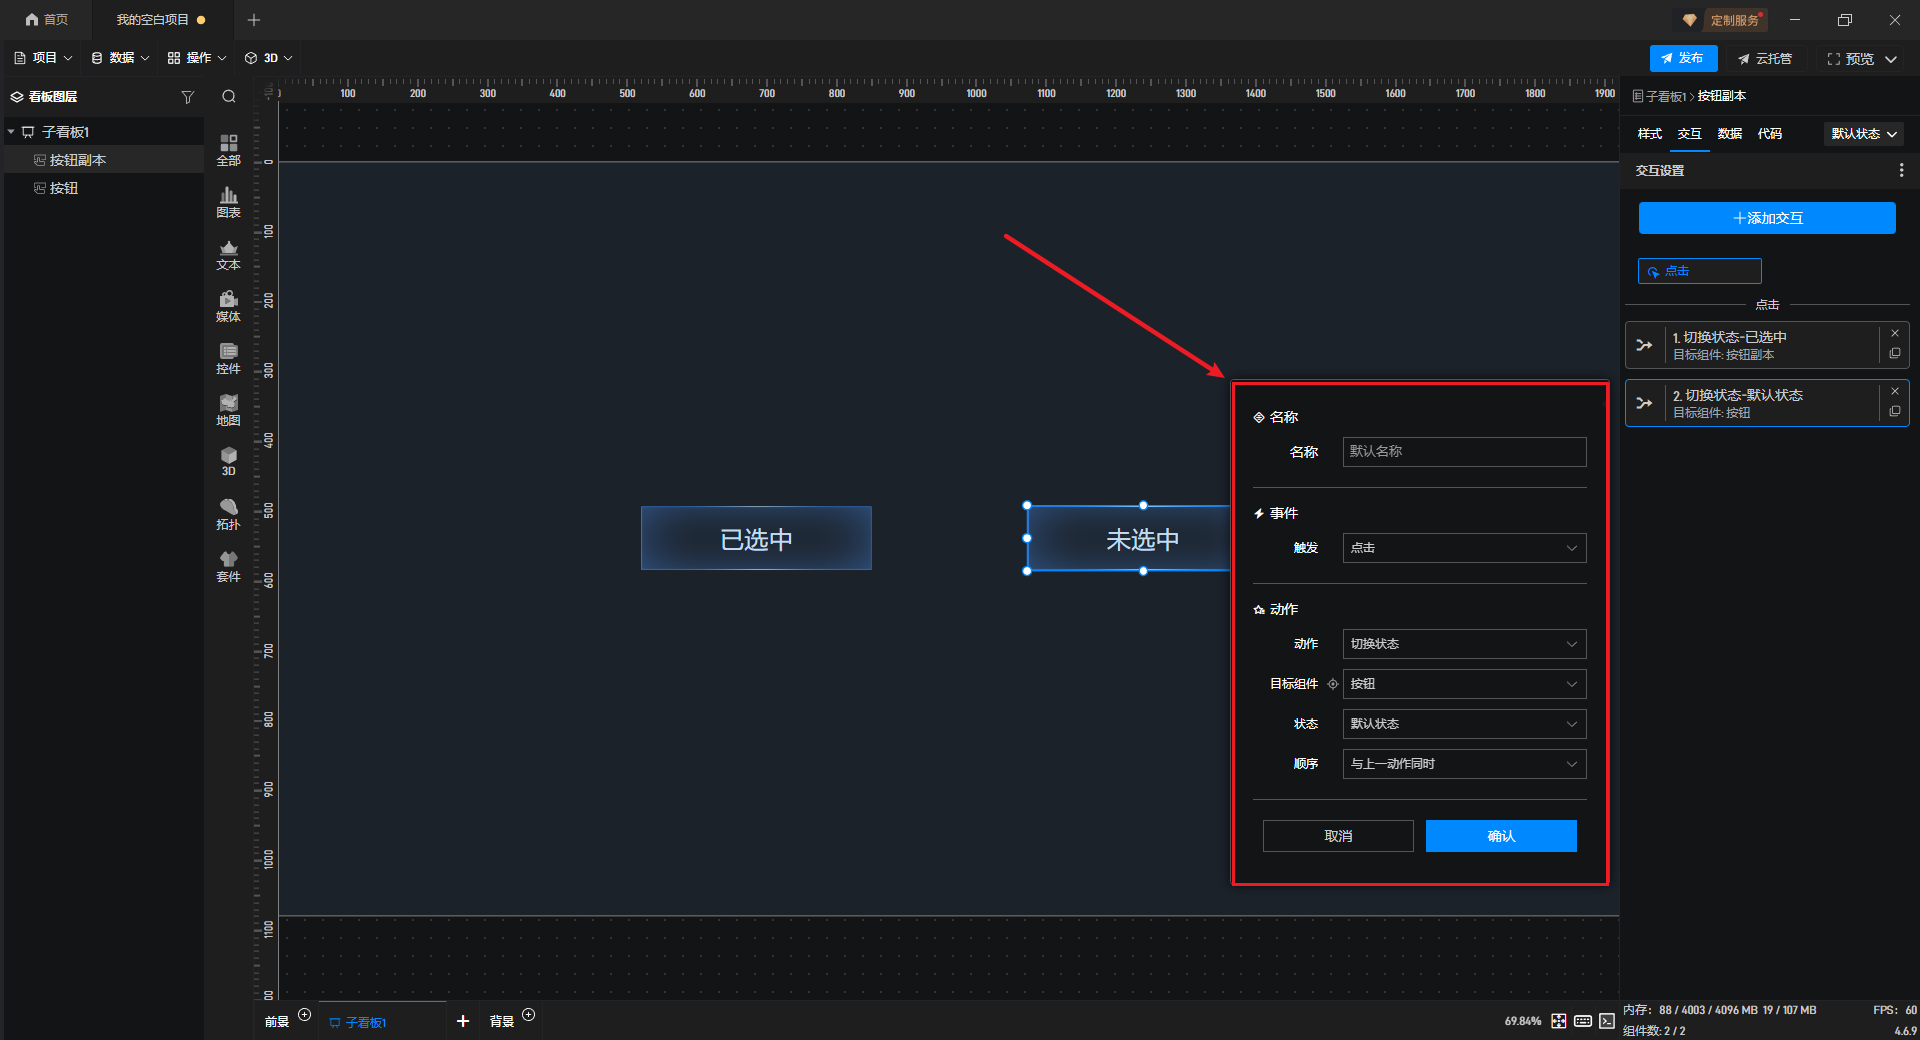
Task: Duplicate interaction 2 切换状态-默认状态
Action: tap(1895, 411)
